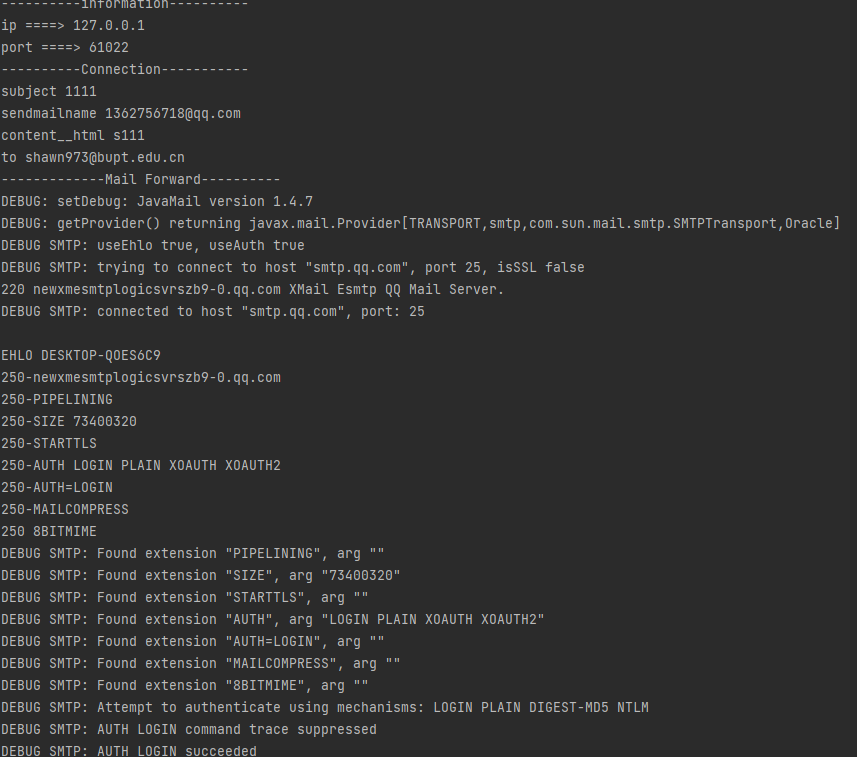The height and width of the screenshot is (757, 857).
Task: Click the port 61022 line
Action: click(65, 47)
